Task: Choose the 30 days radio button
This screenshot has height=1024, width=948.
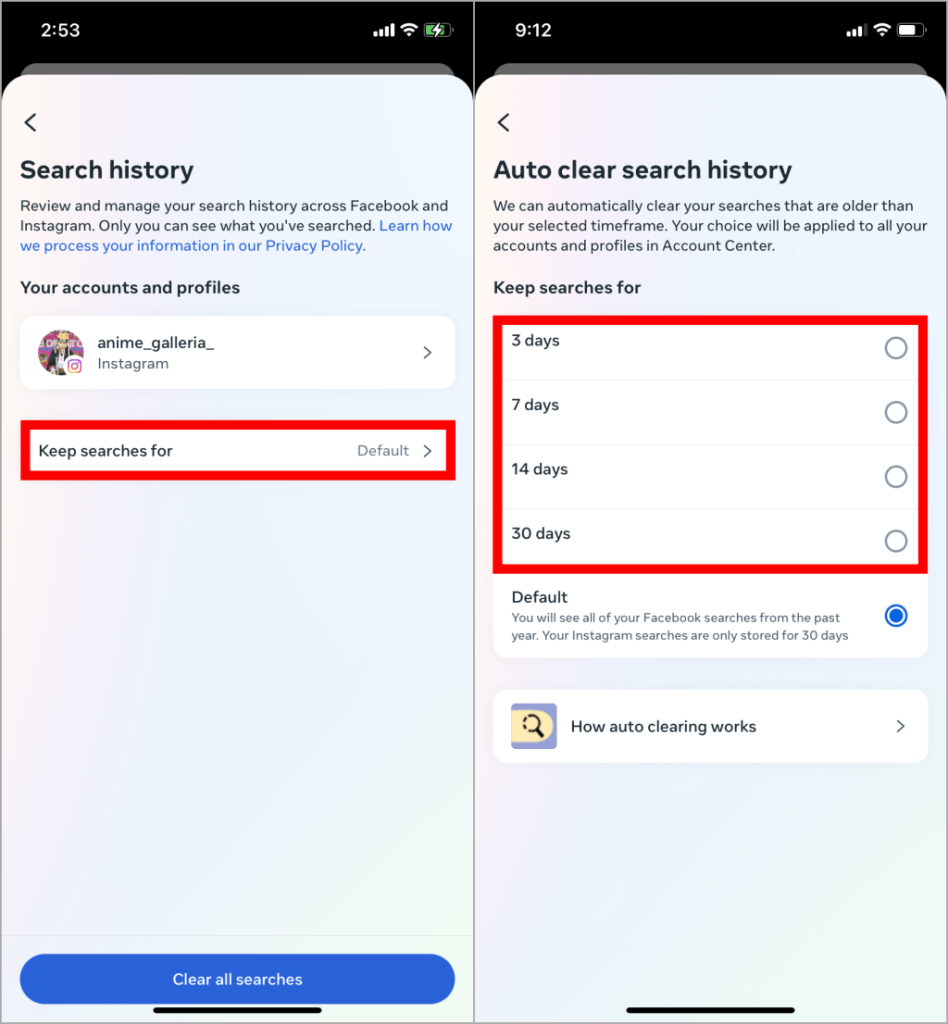Action: click(x=896, y=541)
